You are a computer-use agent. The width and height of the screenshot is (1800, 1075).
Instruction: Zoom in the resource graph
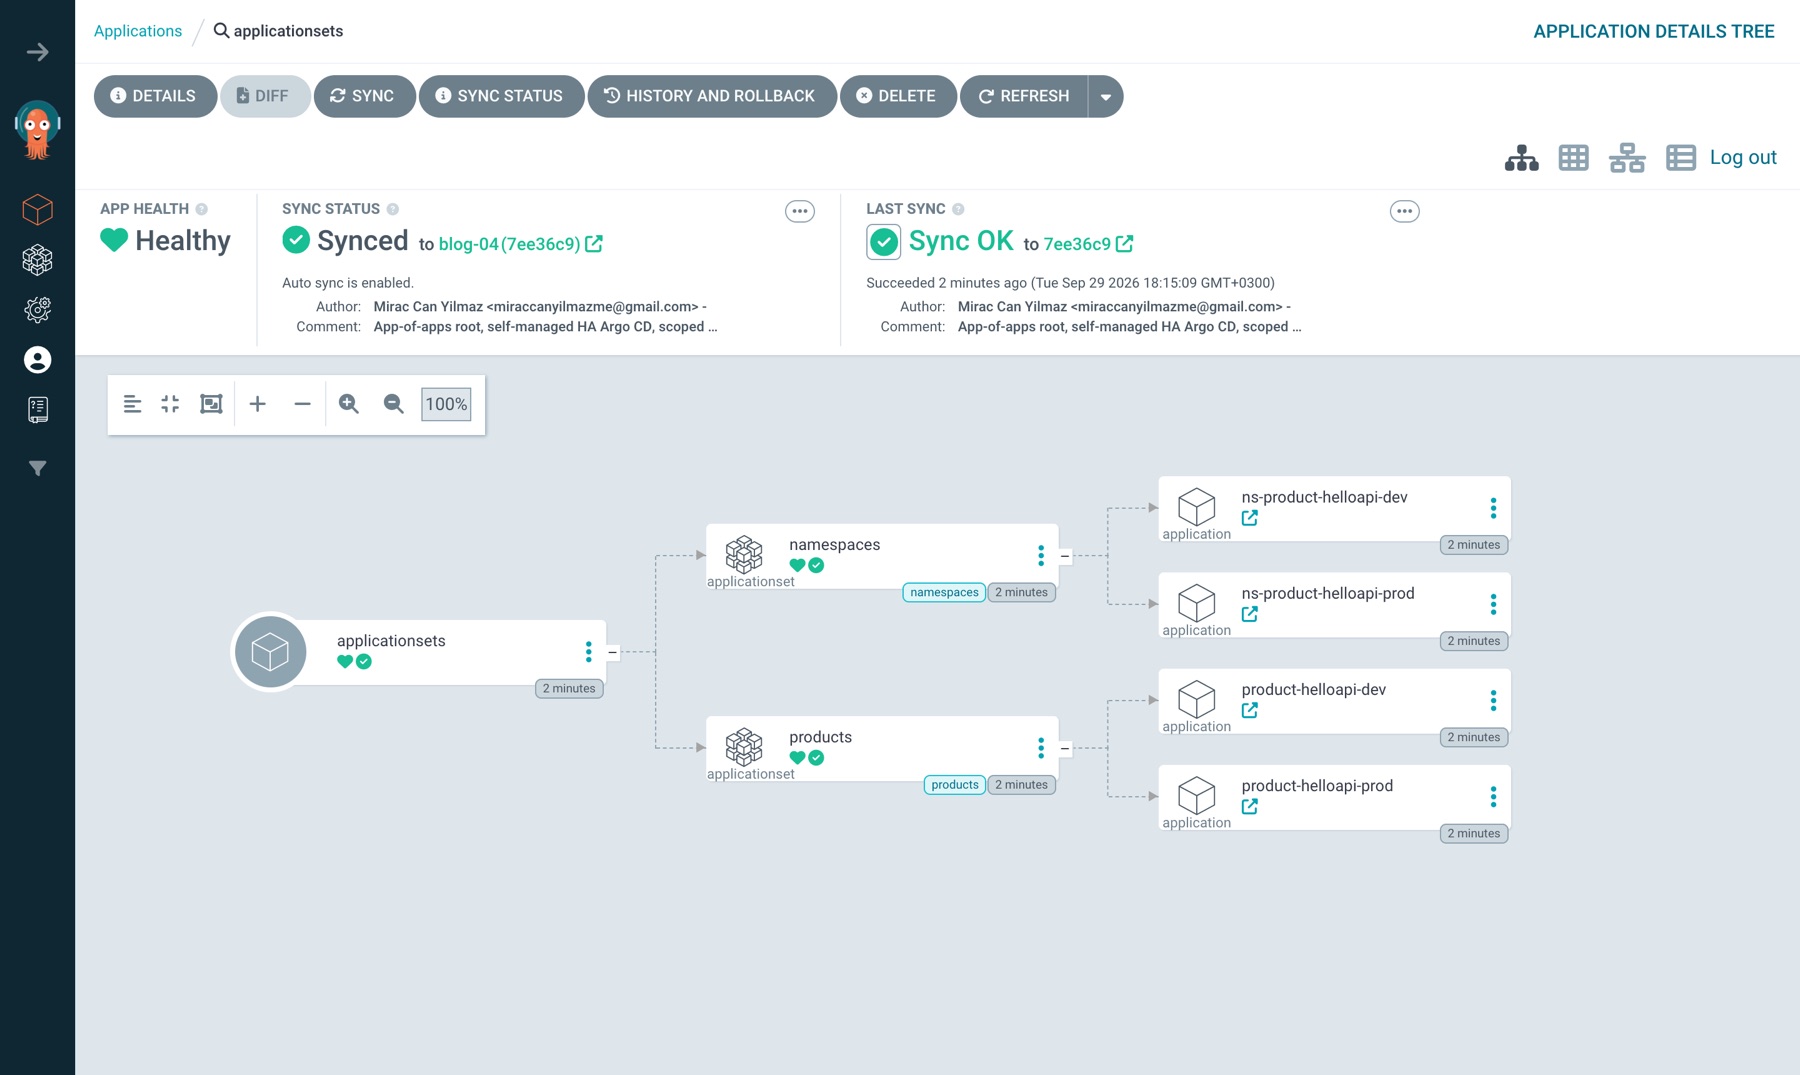(349, 404)
